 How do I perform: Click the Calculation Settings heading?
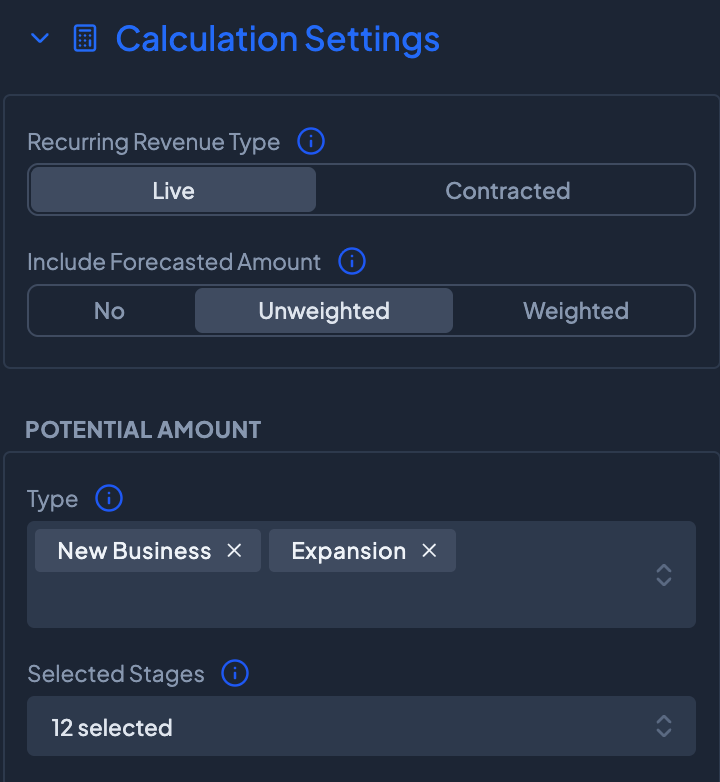tap(277, 39)
